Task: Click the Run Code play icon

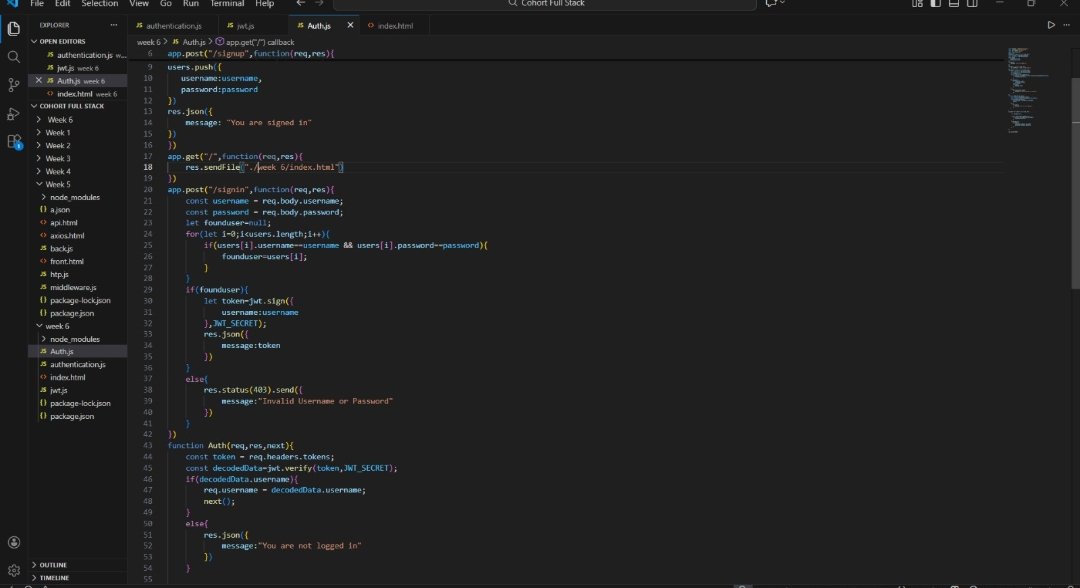Action: pos(1051,25)
